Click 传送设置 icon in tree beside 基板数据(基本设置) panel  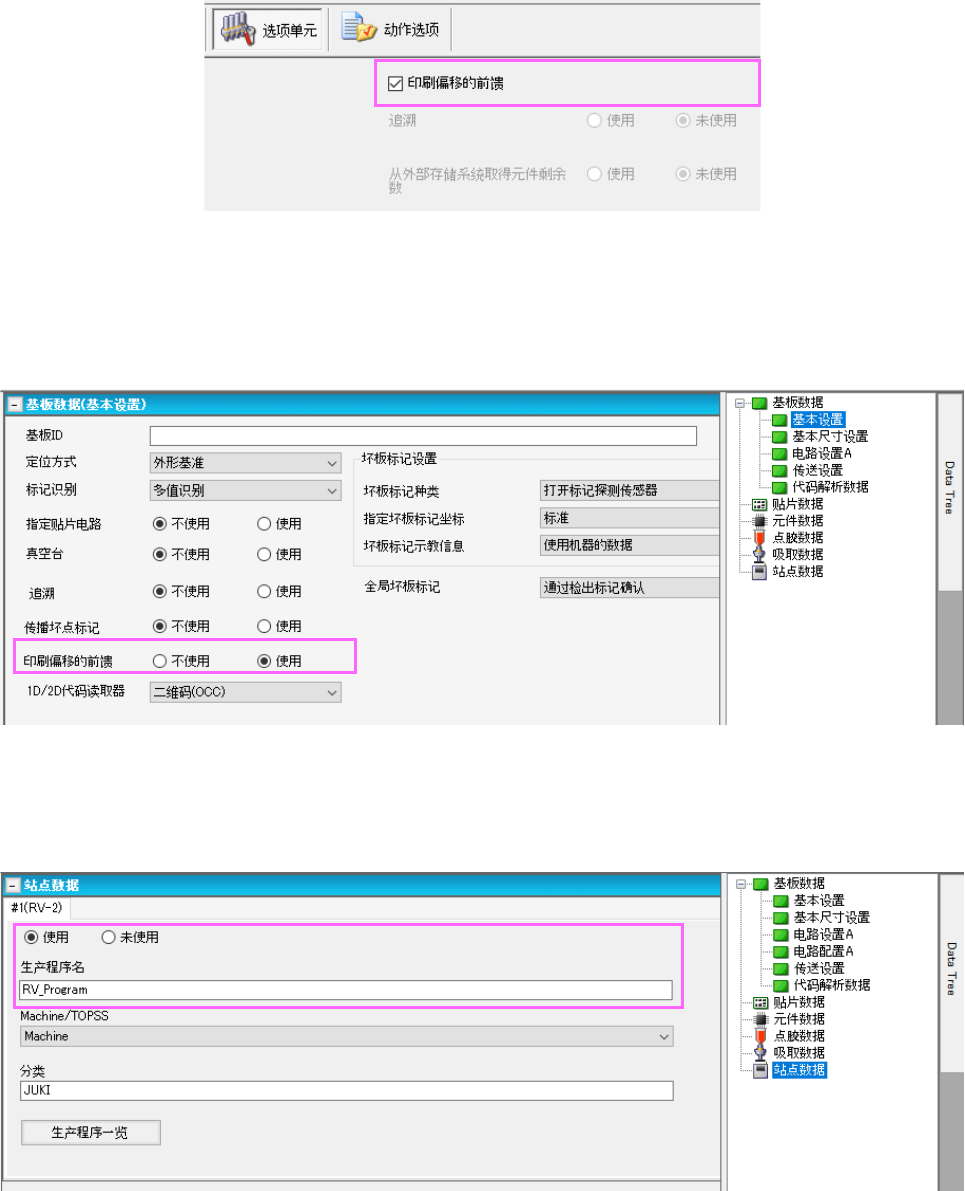tap(780, 471)
